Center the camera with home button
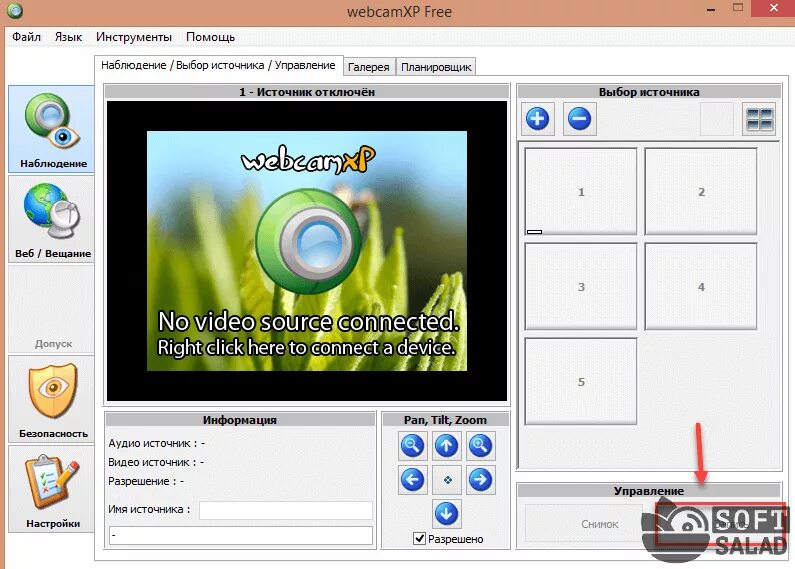Viewport: 795px width, 569px height. pyautogui.click(x=446, y=479)
